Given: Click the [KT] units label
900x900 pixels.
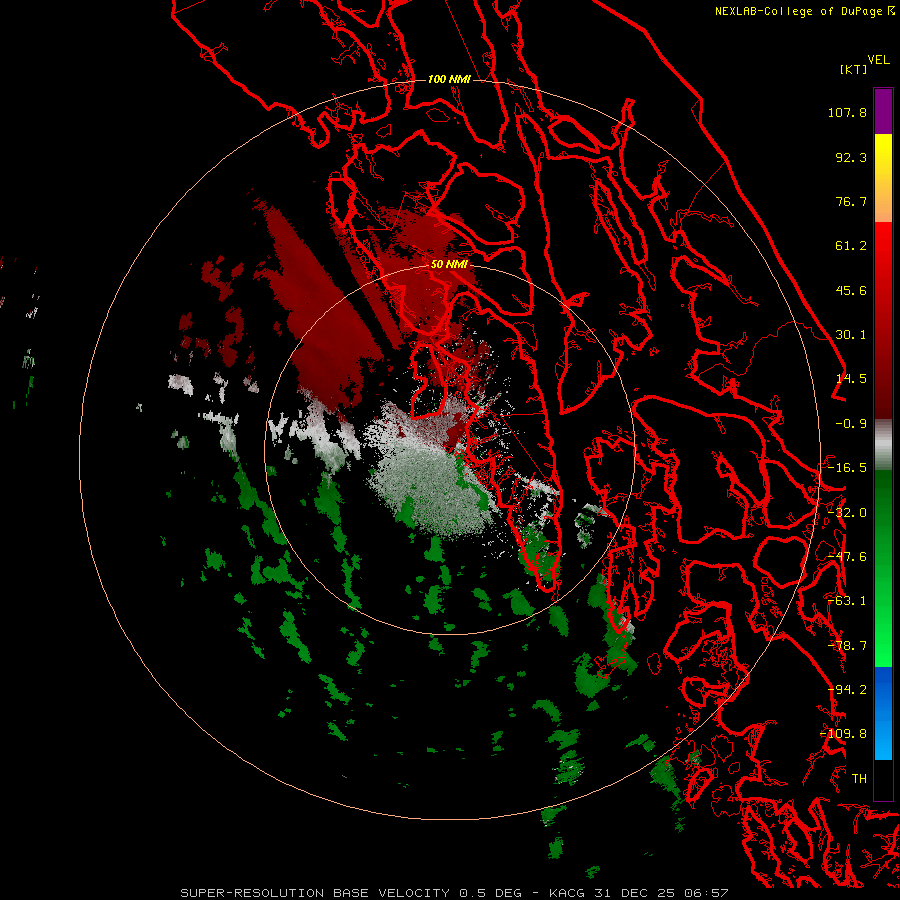Looking at the screenshot, I should coord(854,69).
